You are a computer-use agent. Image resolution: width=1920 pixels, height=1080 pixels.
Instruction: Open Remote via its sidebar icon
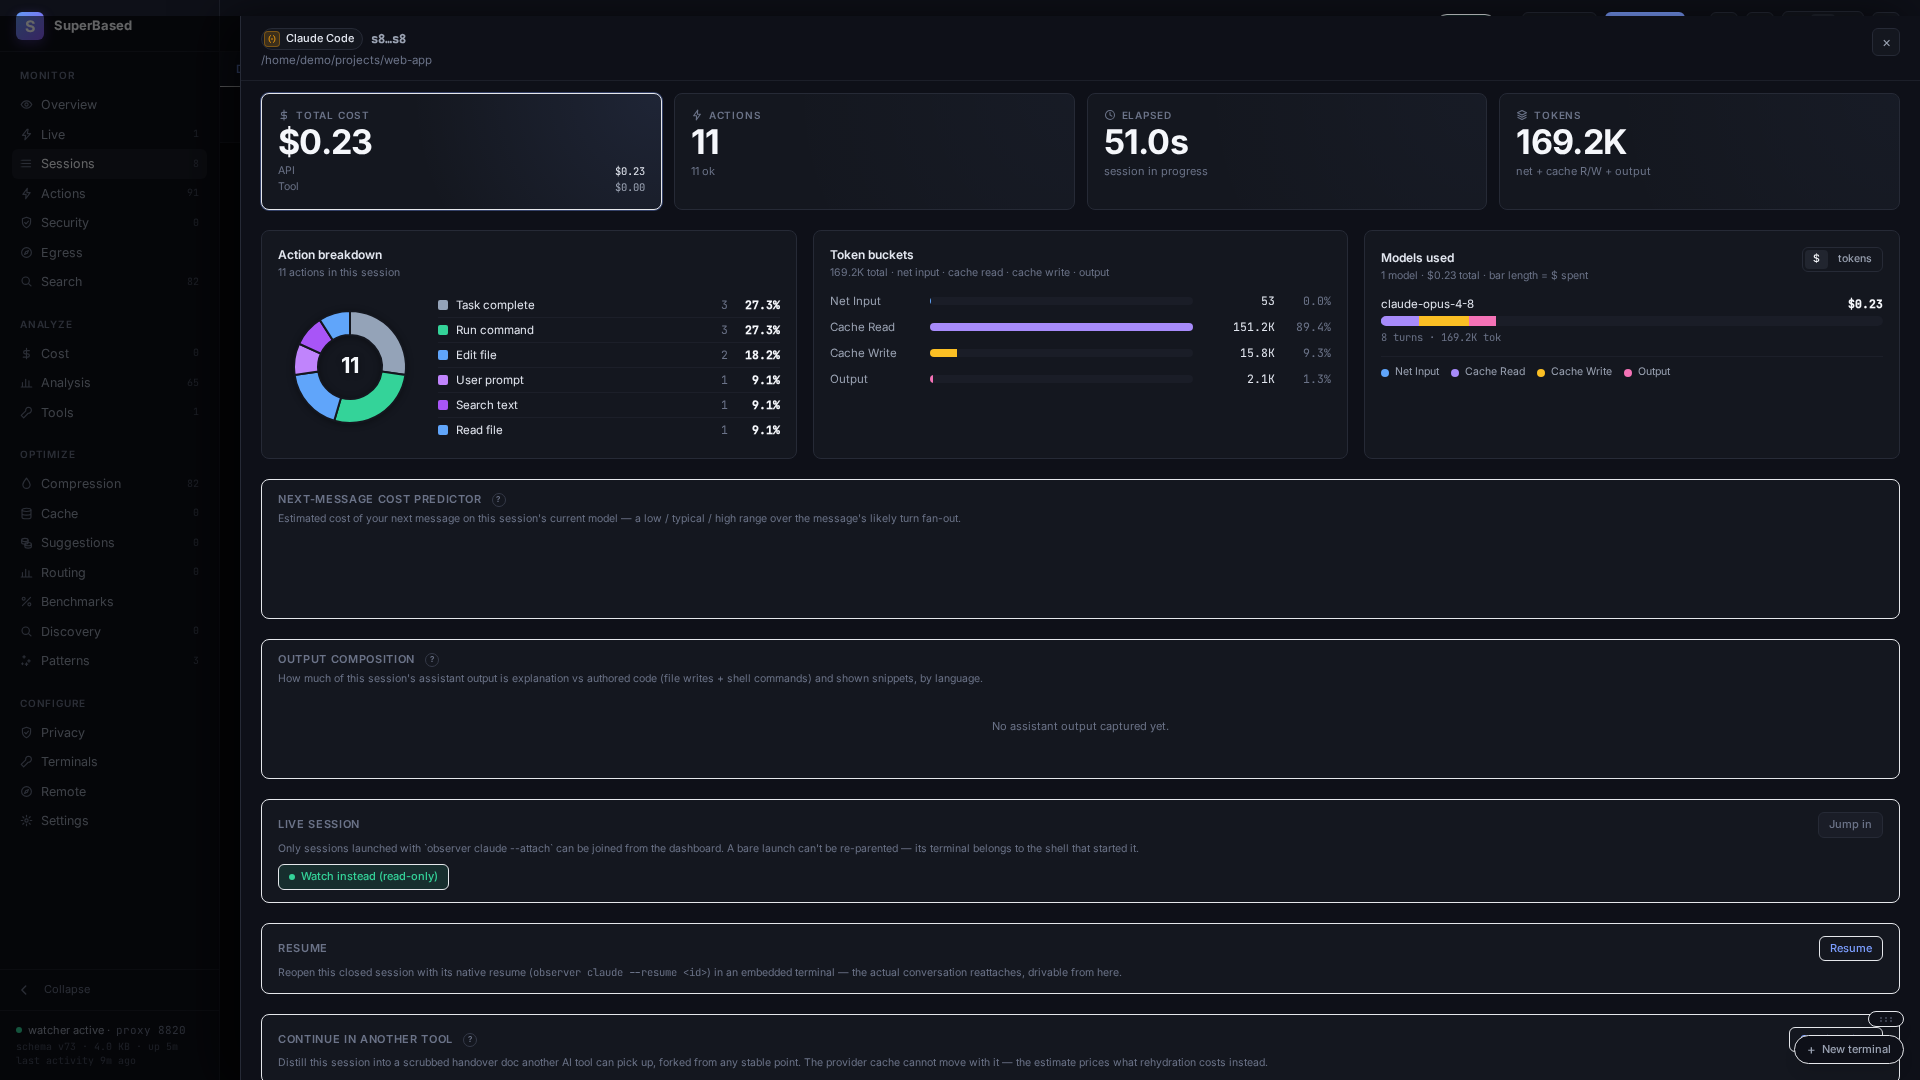coord(27,792)
